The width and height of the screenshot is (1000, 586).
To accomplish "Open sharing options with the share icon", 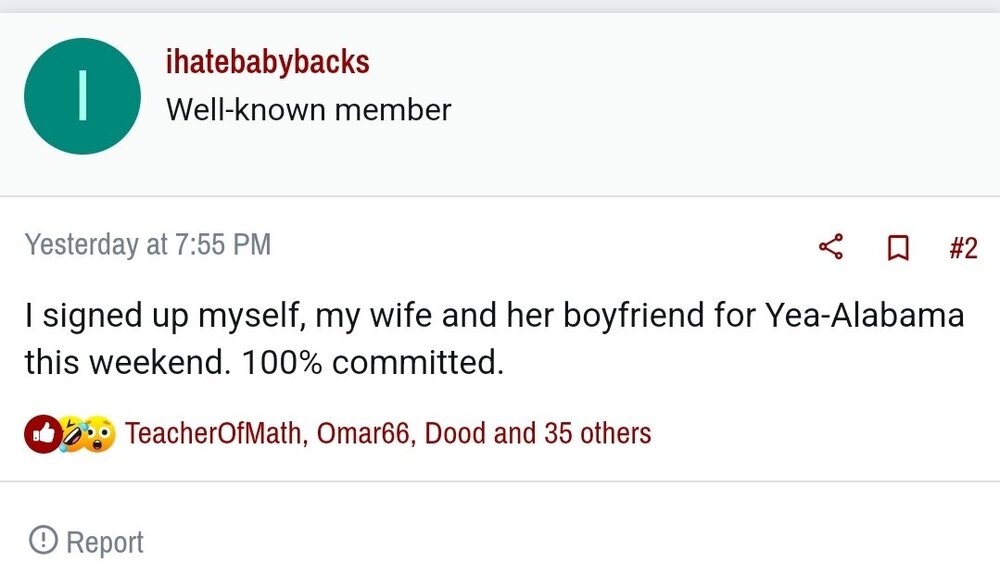I will click(830, 247).
